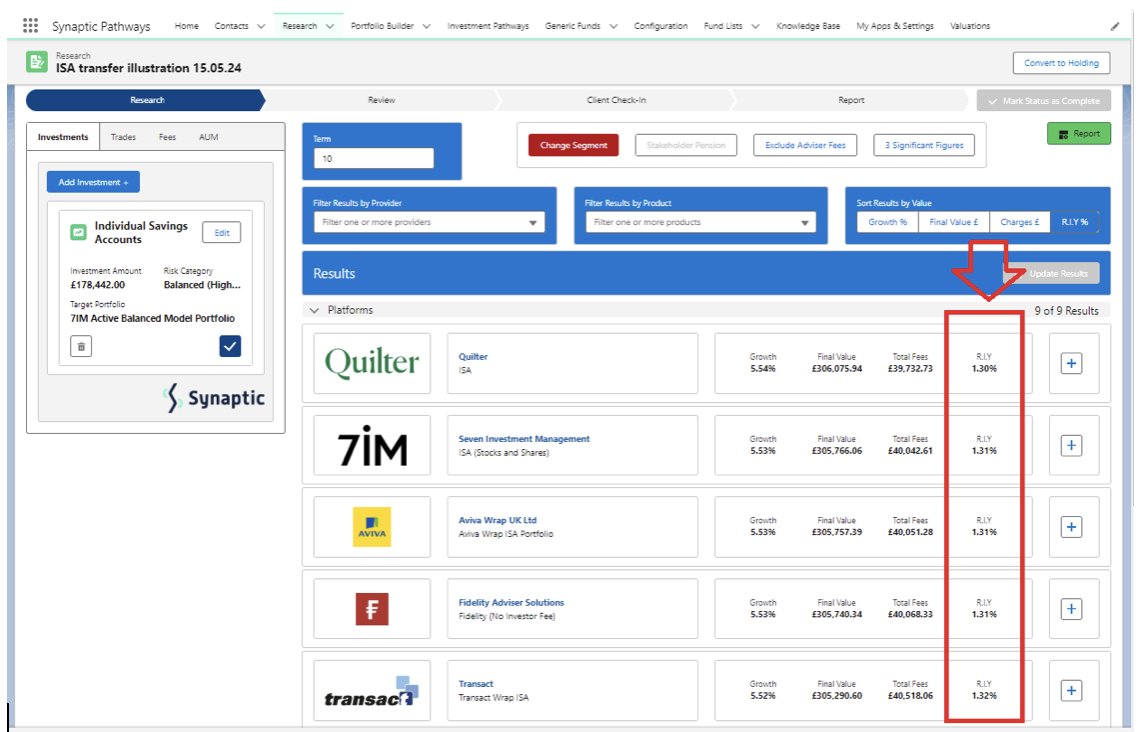Open the Quilter provider link
1138x732 pixels.
coord(473,357)
